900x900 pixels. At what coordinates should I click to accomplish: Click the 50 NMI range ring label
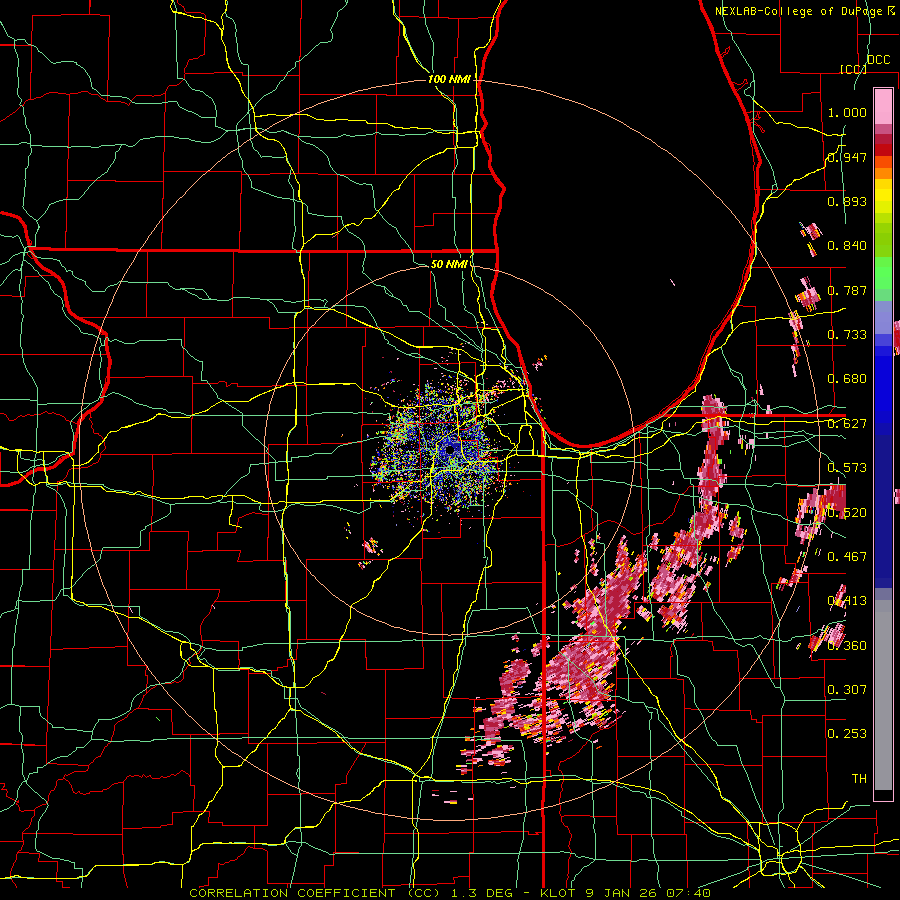[449, 264]
